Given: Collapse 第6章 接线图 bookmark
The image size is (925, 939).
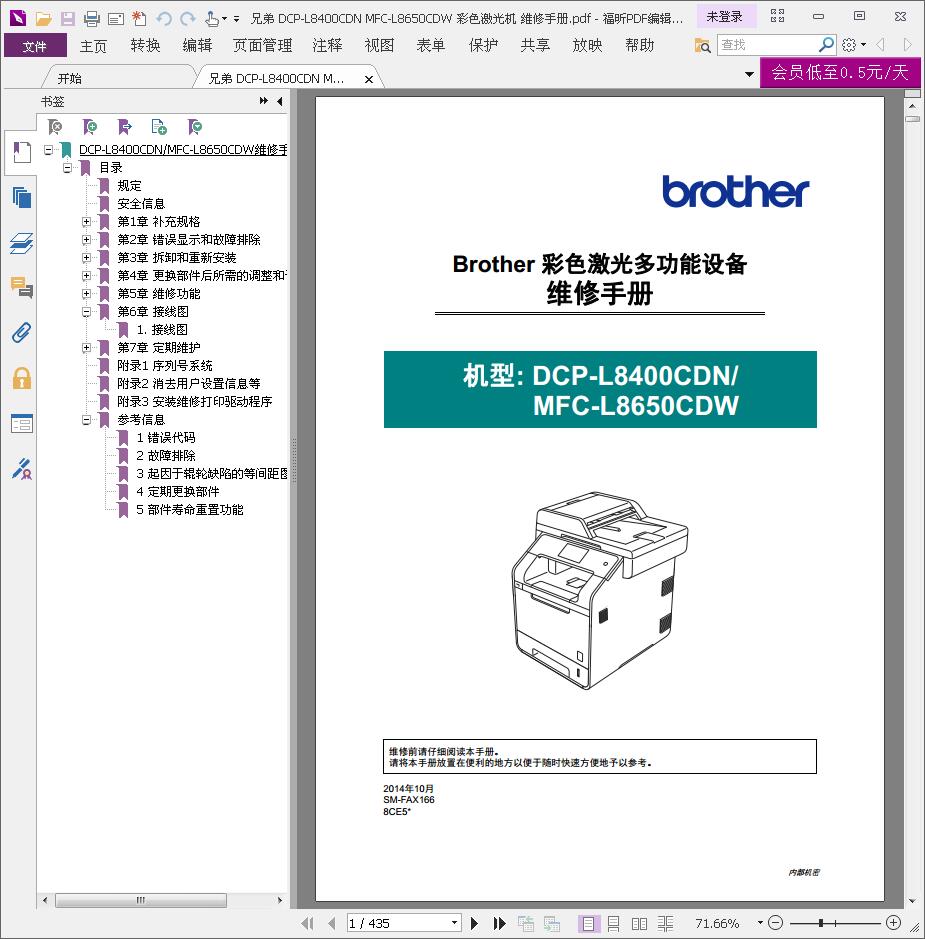Looking at the screenshot, I should pos(86,311).
